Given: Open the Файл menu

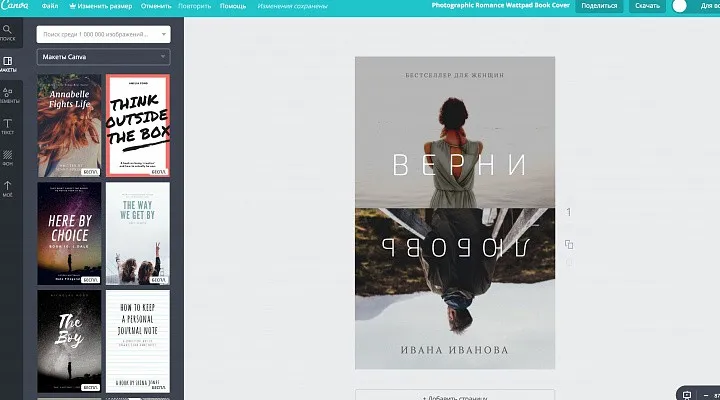Looking at the screenshot, I should coord(50,6).
